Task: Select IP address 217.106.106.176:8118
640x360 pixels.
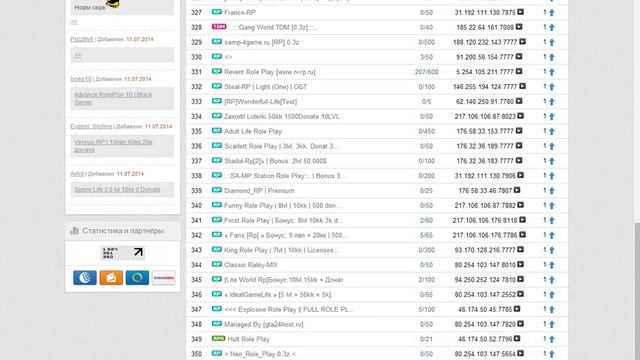Action: pyautogui.click(x=485, y=220)
